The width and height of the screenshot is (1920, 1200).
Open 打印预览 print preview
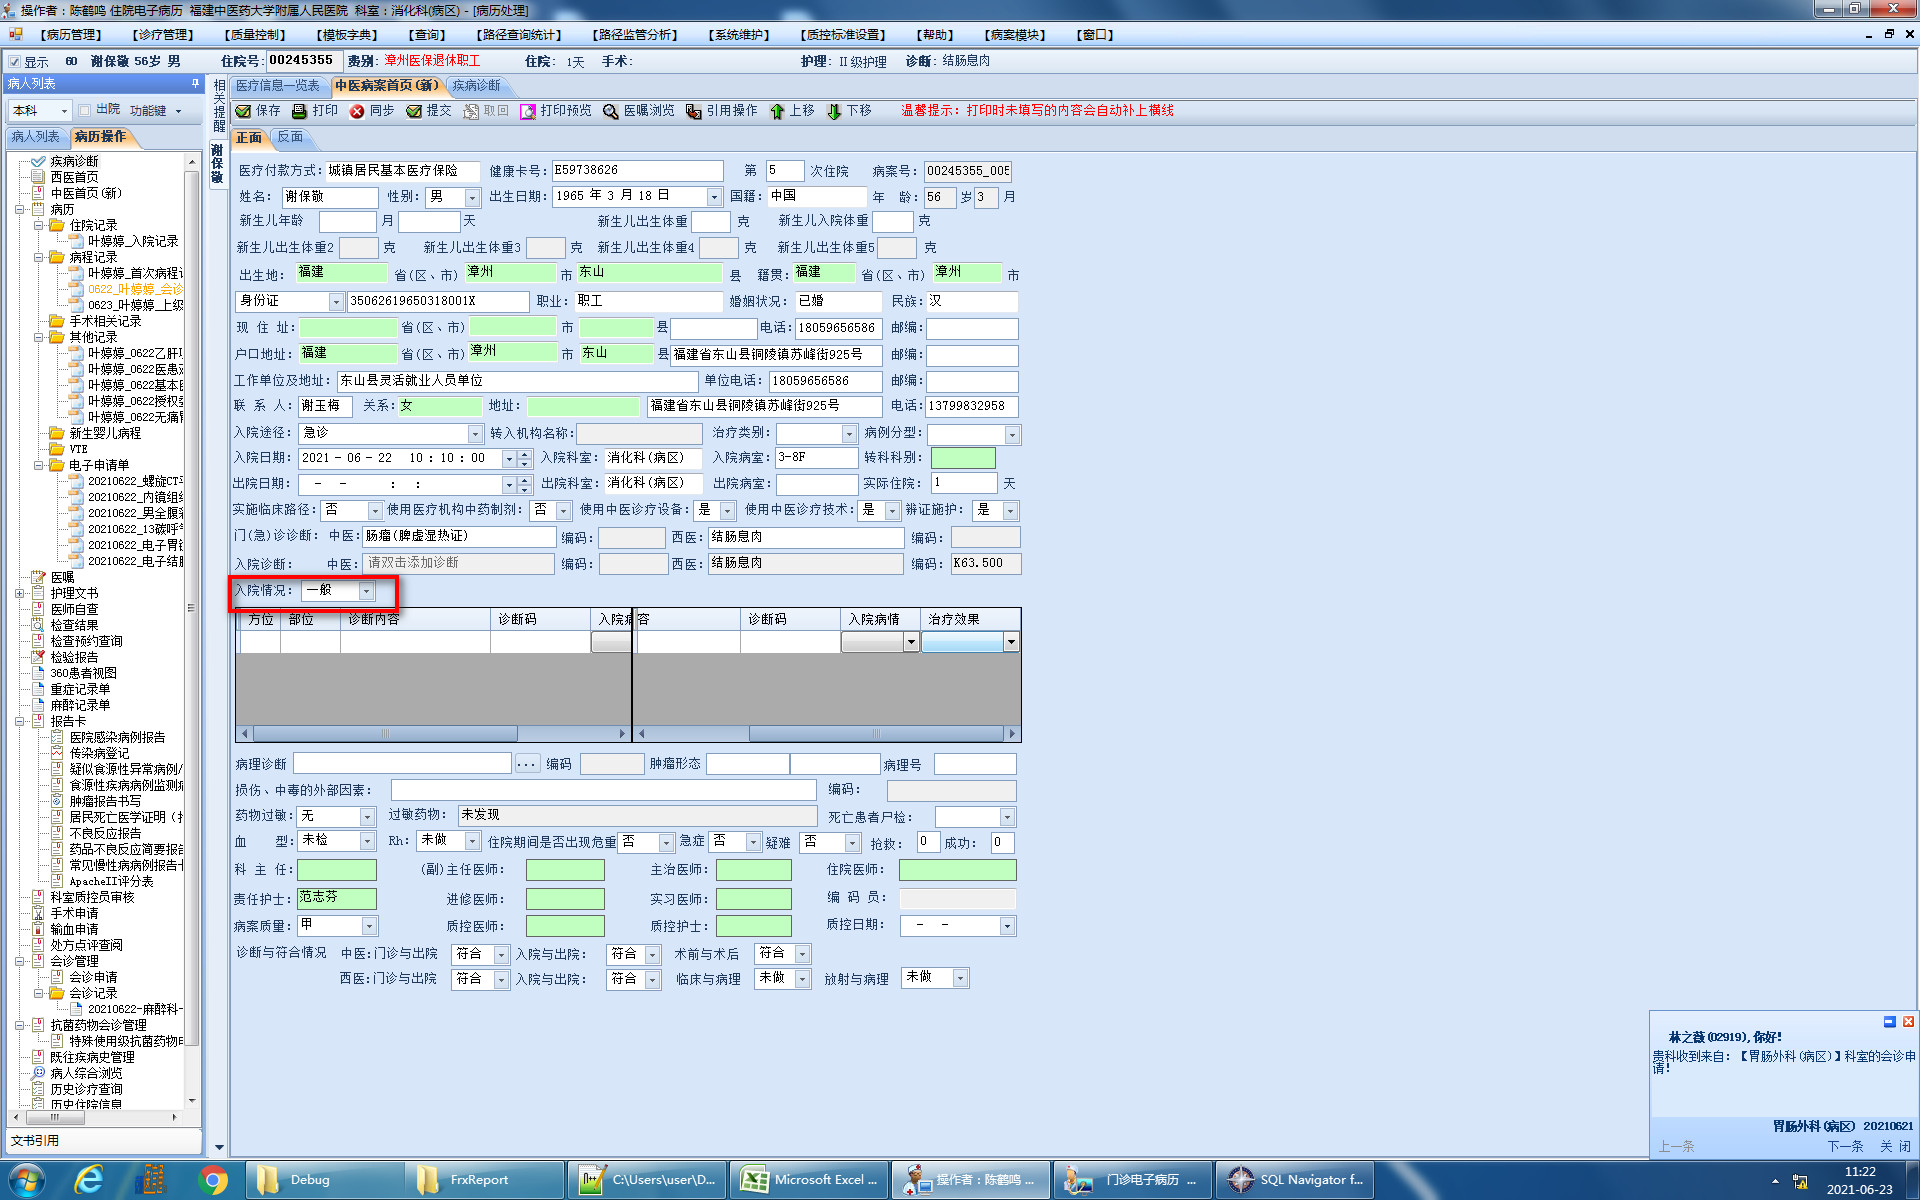click(x=528, y=111)
